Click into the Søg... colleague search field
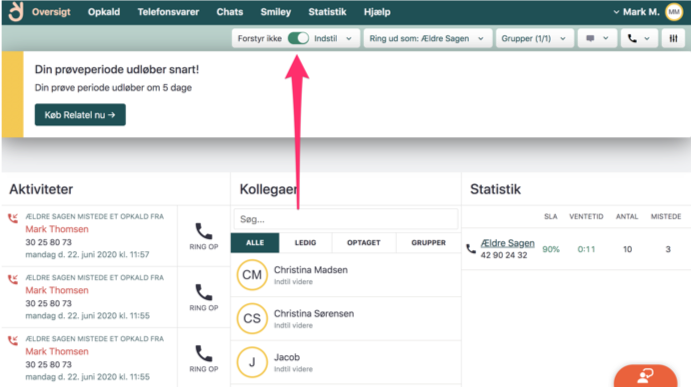 tap(346, 219)
